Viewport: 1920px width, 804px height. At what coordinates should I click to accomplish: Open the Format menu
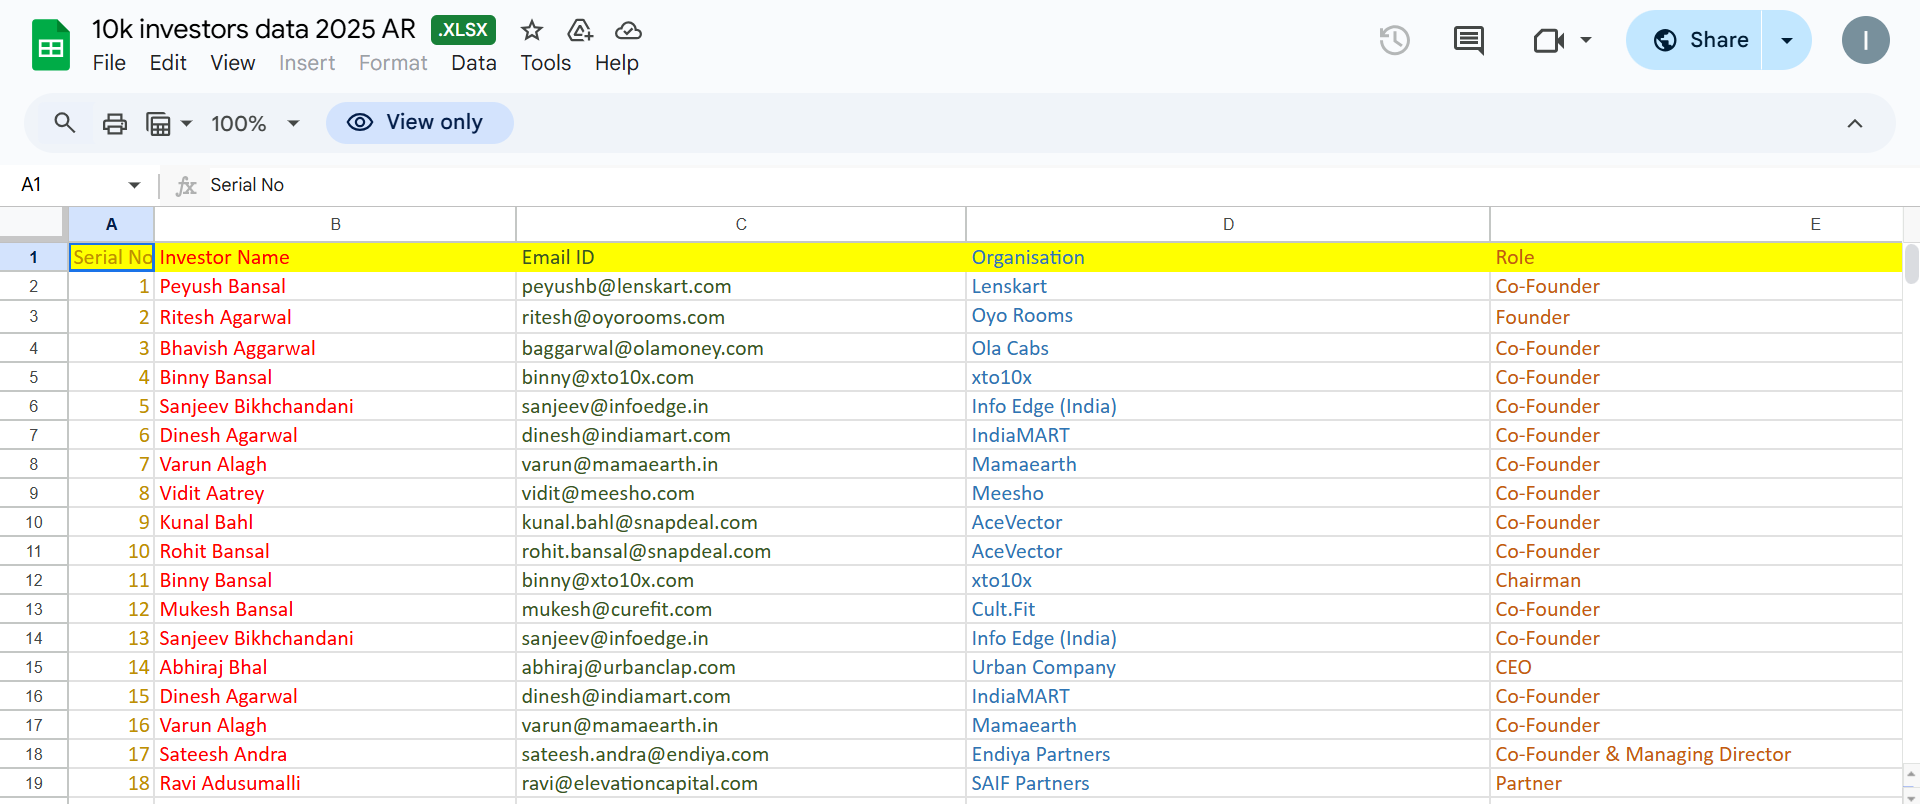[x=393, y=63]
